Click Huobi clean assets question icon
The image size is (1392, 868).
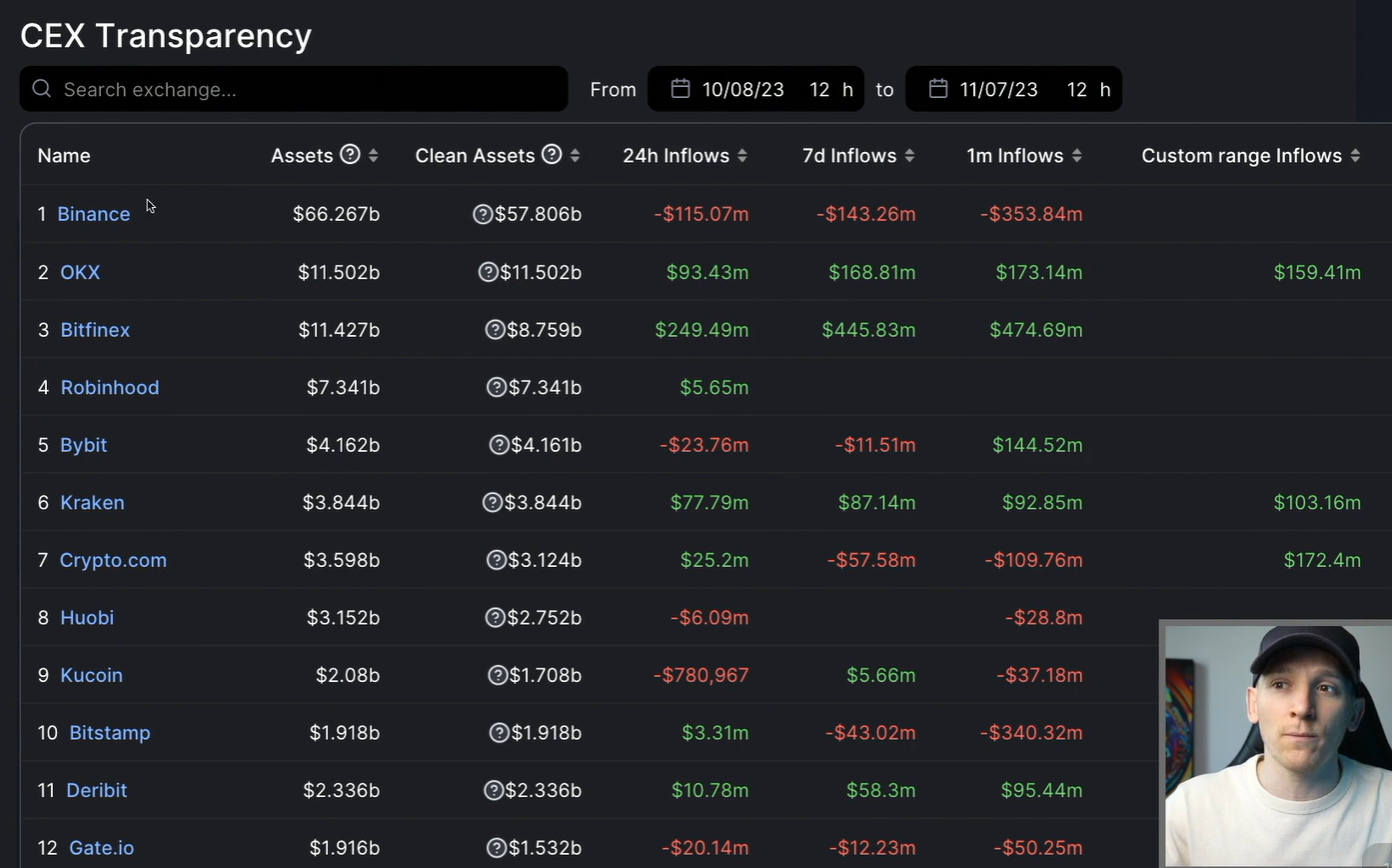pos(494,617)
